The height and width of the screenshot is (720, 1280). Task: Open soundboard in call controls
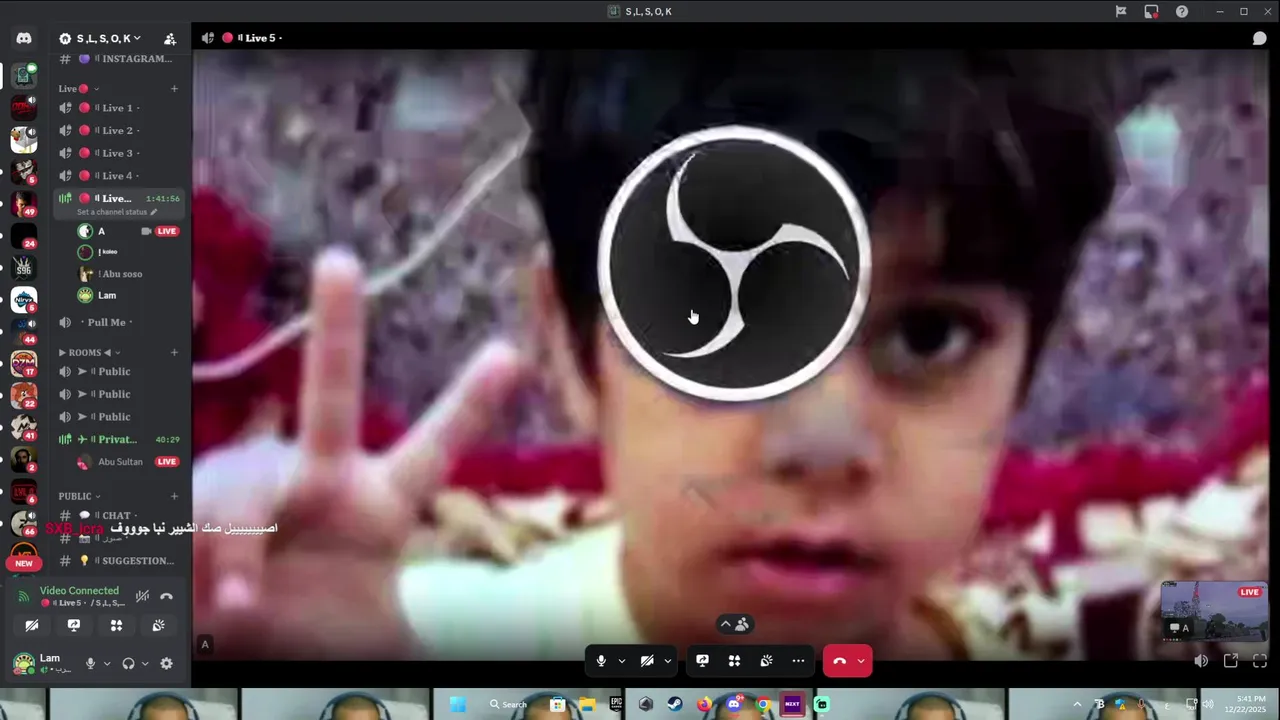tap(766, 661)
